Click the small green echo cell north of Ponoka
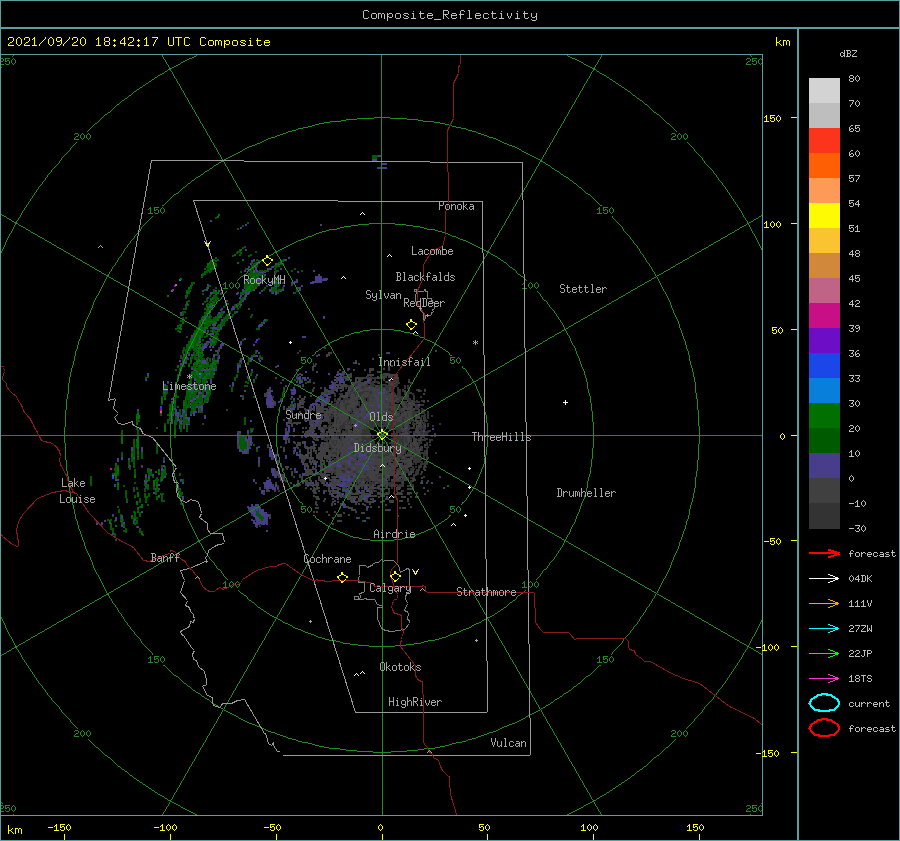Viewport: 900px width, 841px height. pos(377,157)
